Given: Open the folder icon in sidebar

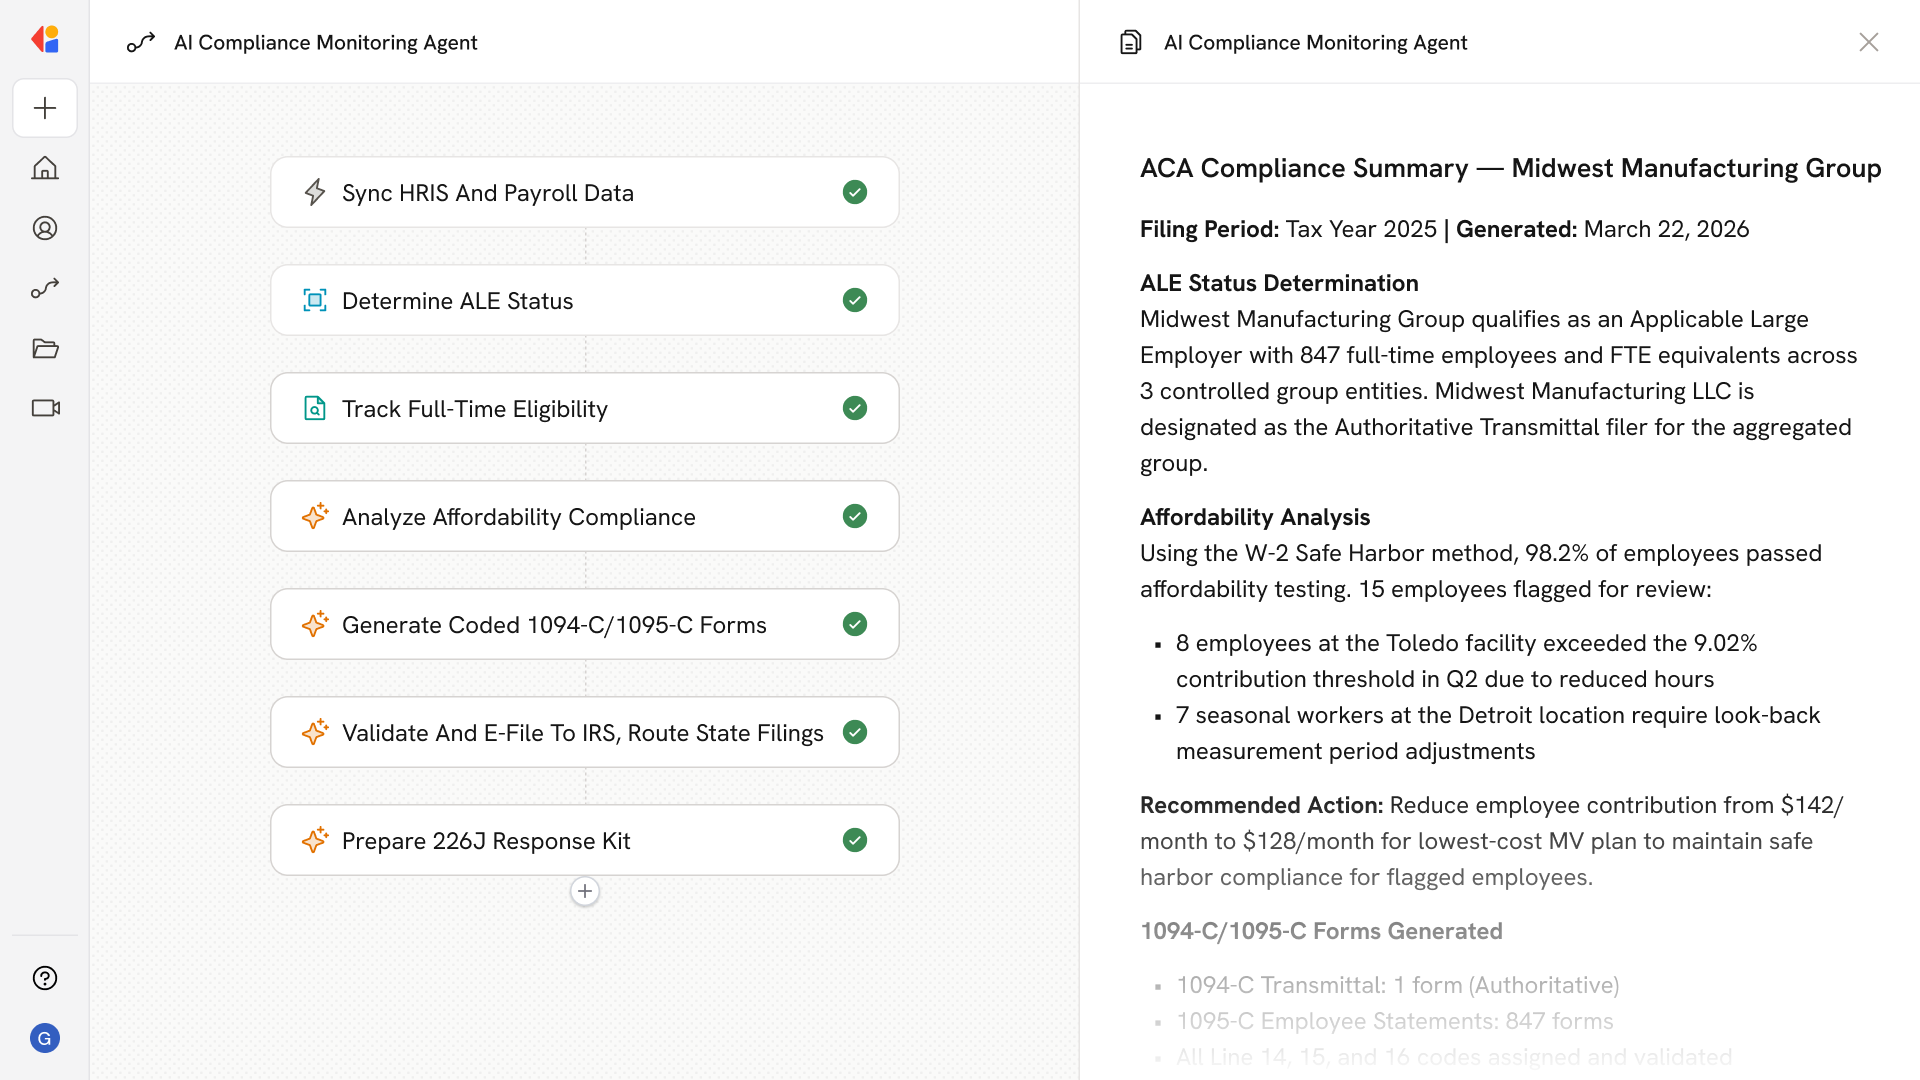Looking at the screenshot, I should pyautogui.click(x=45, y=348).
